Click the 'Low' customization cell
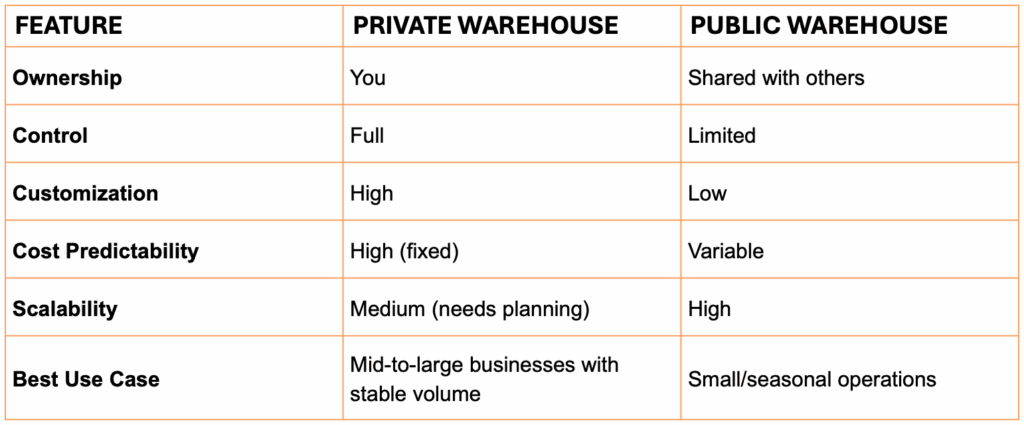Viewport: 1024px width, 425px height. click(707, 194)
